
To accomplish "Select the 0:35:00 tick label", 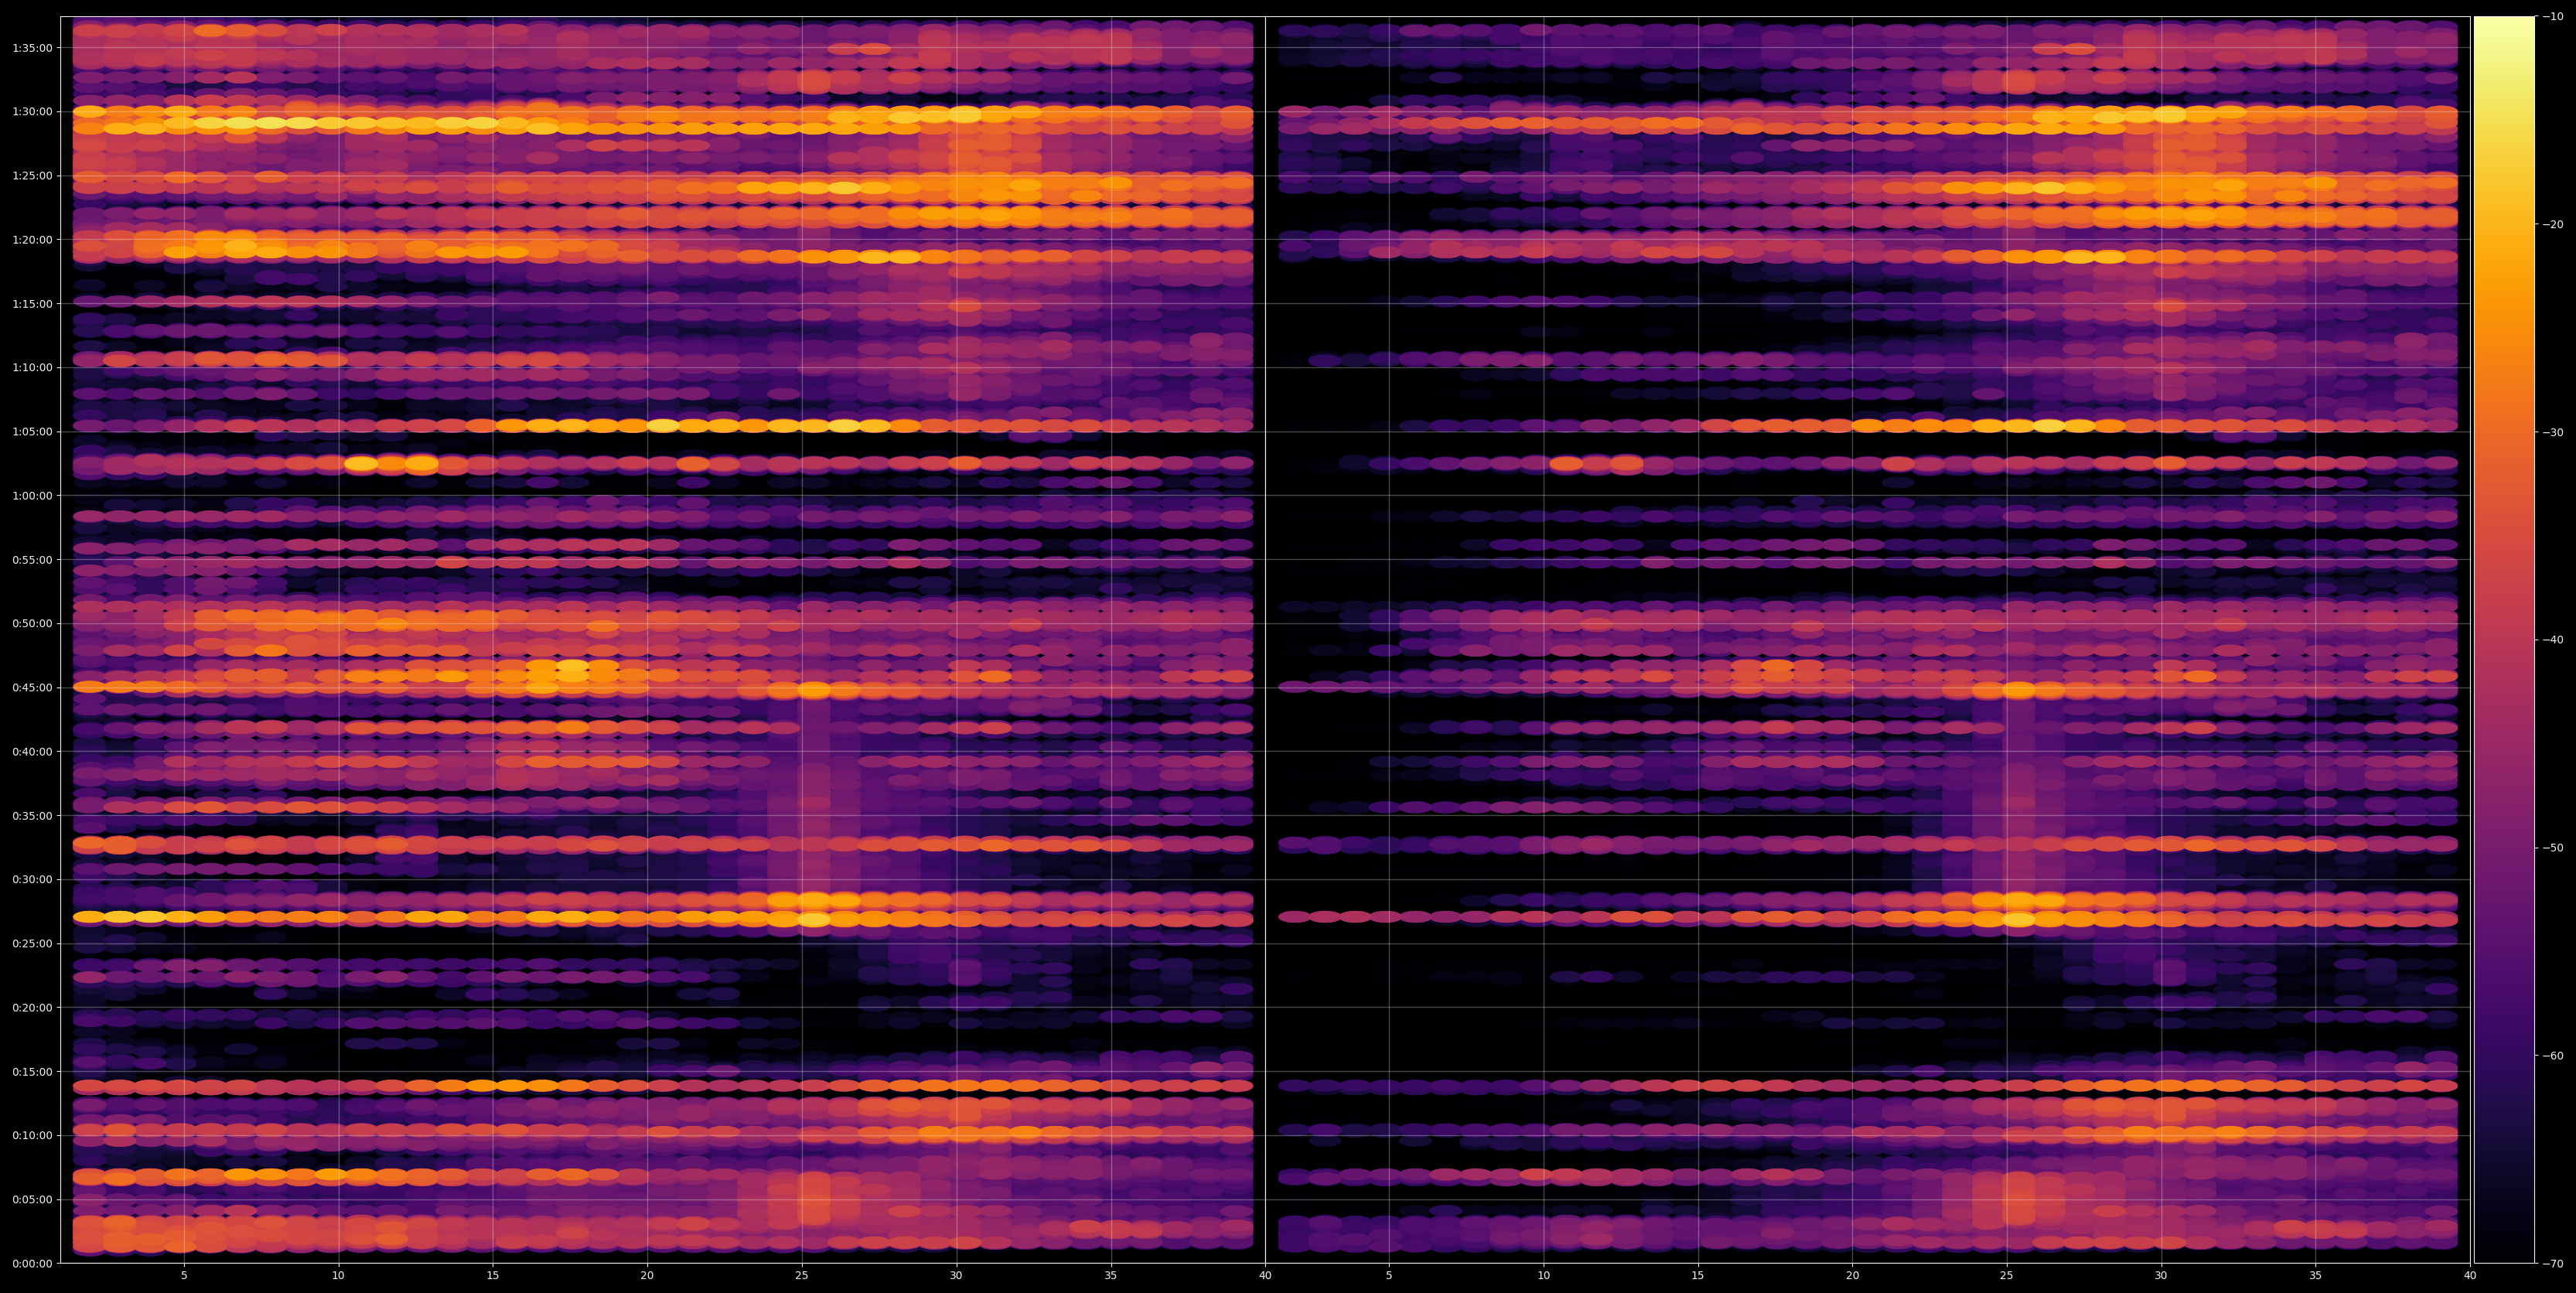I will point(32,816).
